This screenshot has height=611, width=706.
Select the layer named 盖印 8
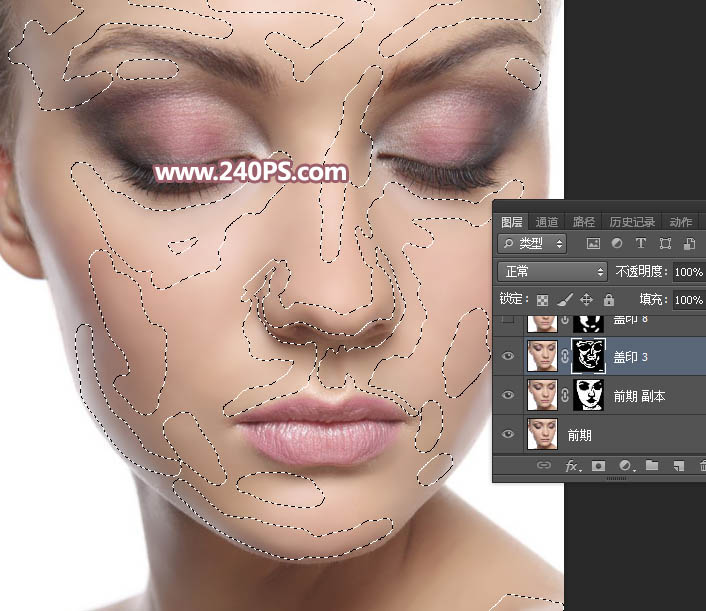(x=630, y=320)
